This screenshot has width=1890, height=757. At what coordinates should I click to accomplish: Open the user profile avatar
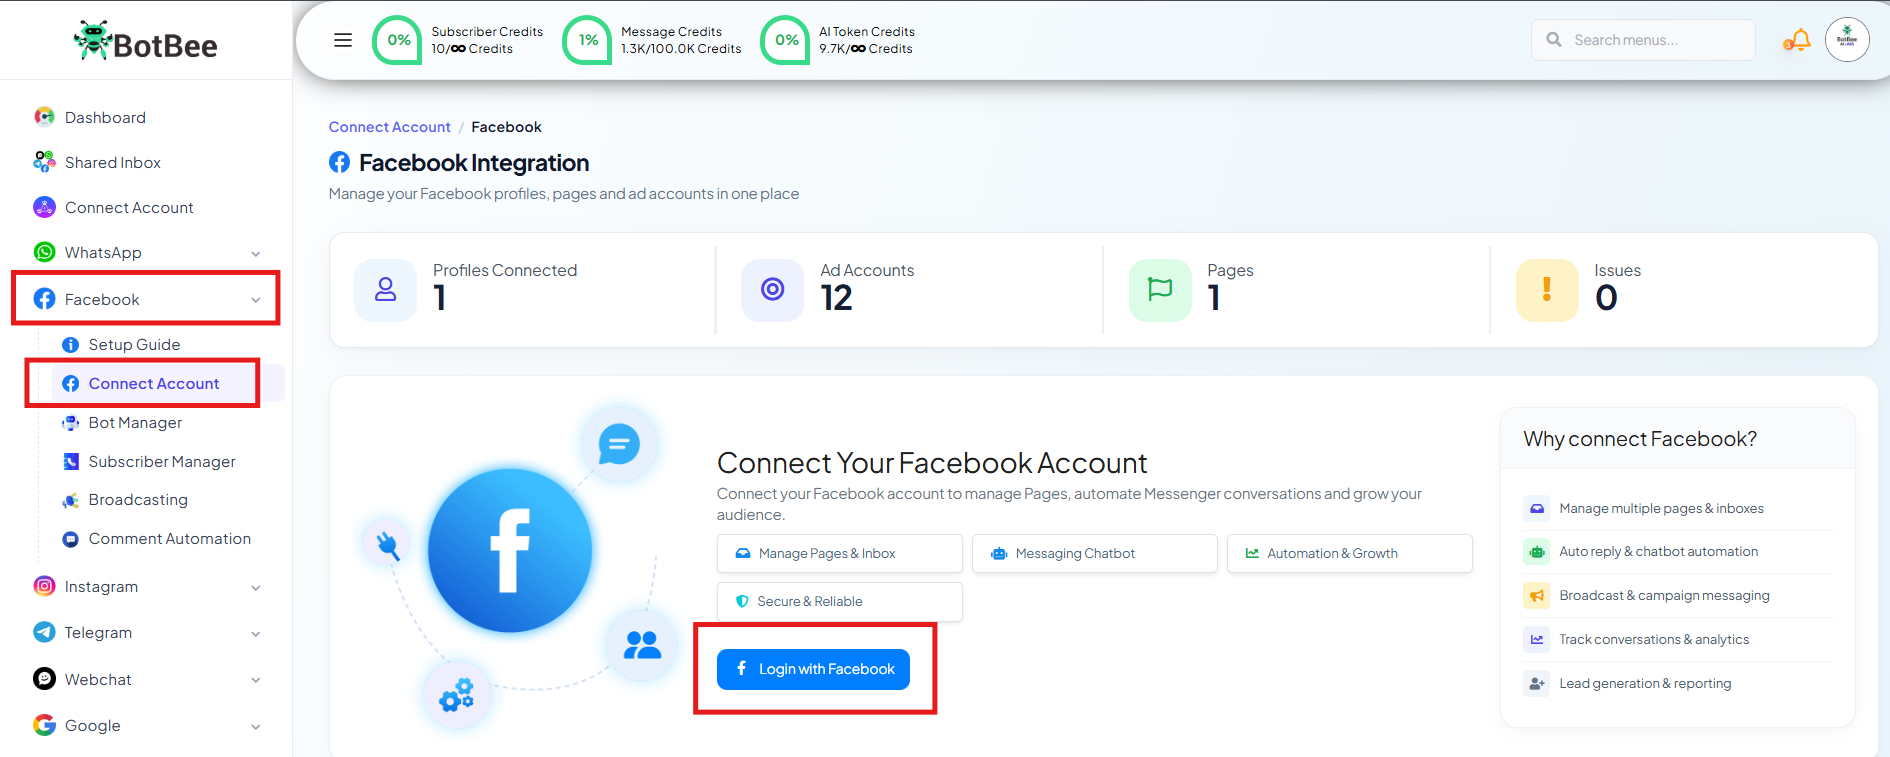(1847, 40)
